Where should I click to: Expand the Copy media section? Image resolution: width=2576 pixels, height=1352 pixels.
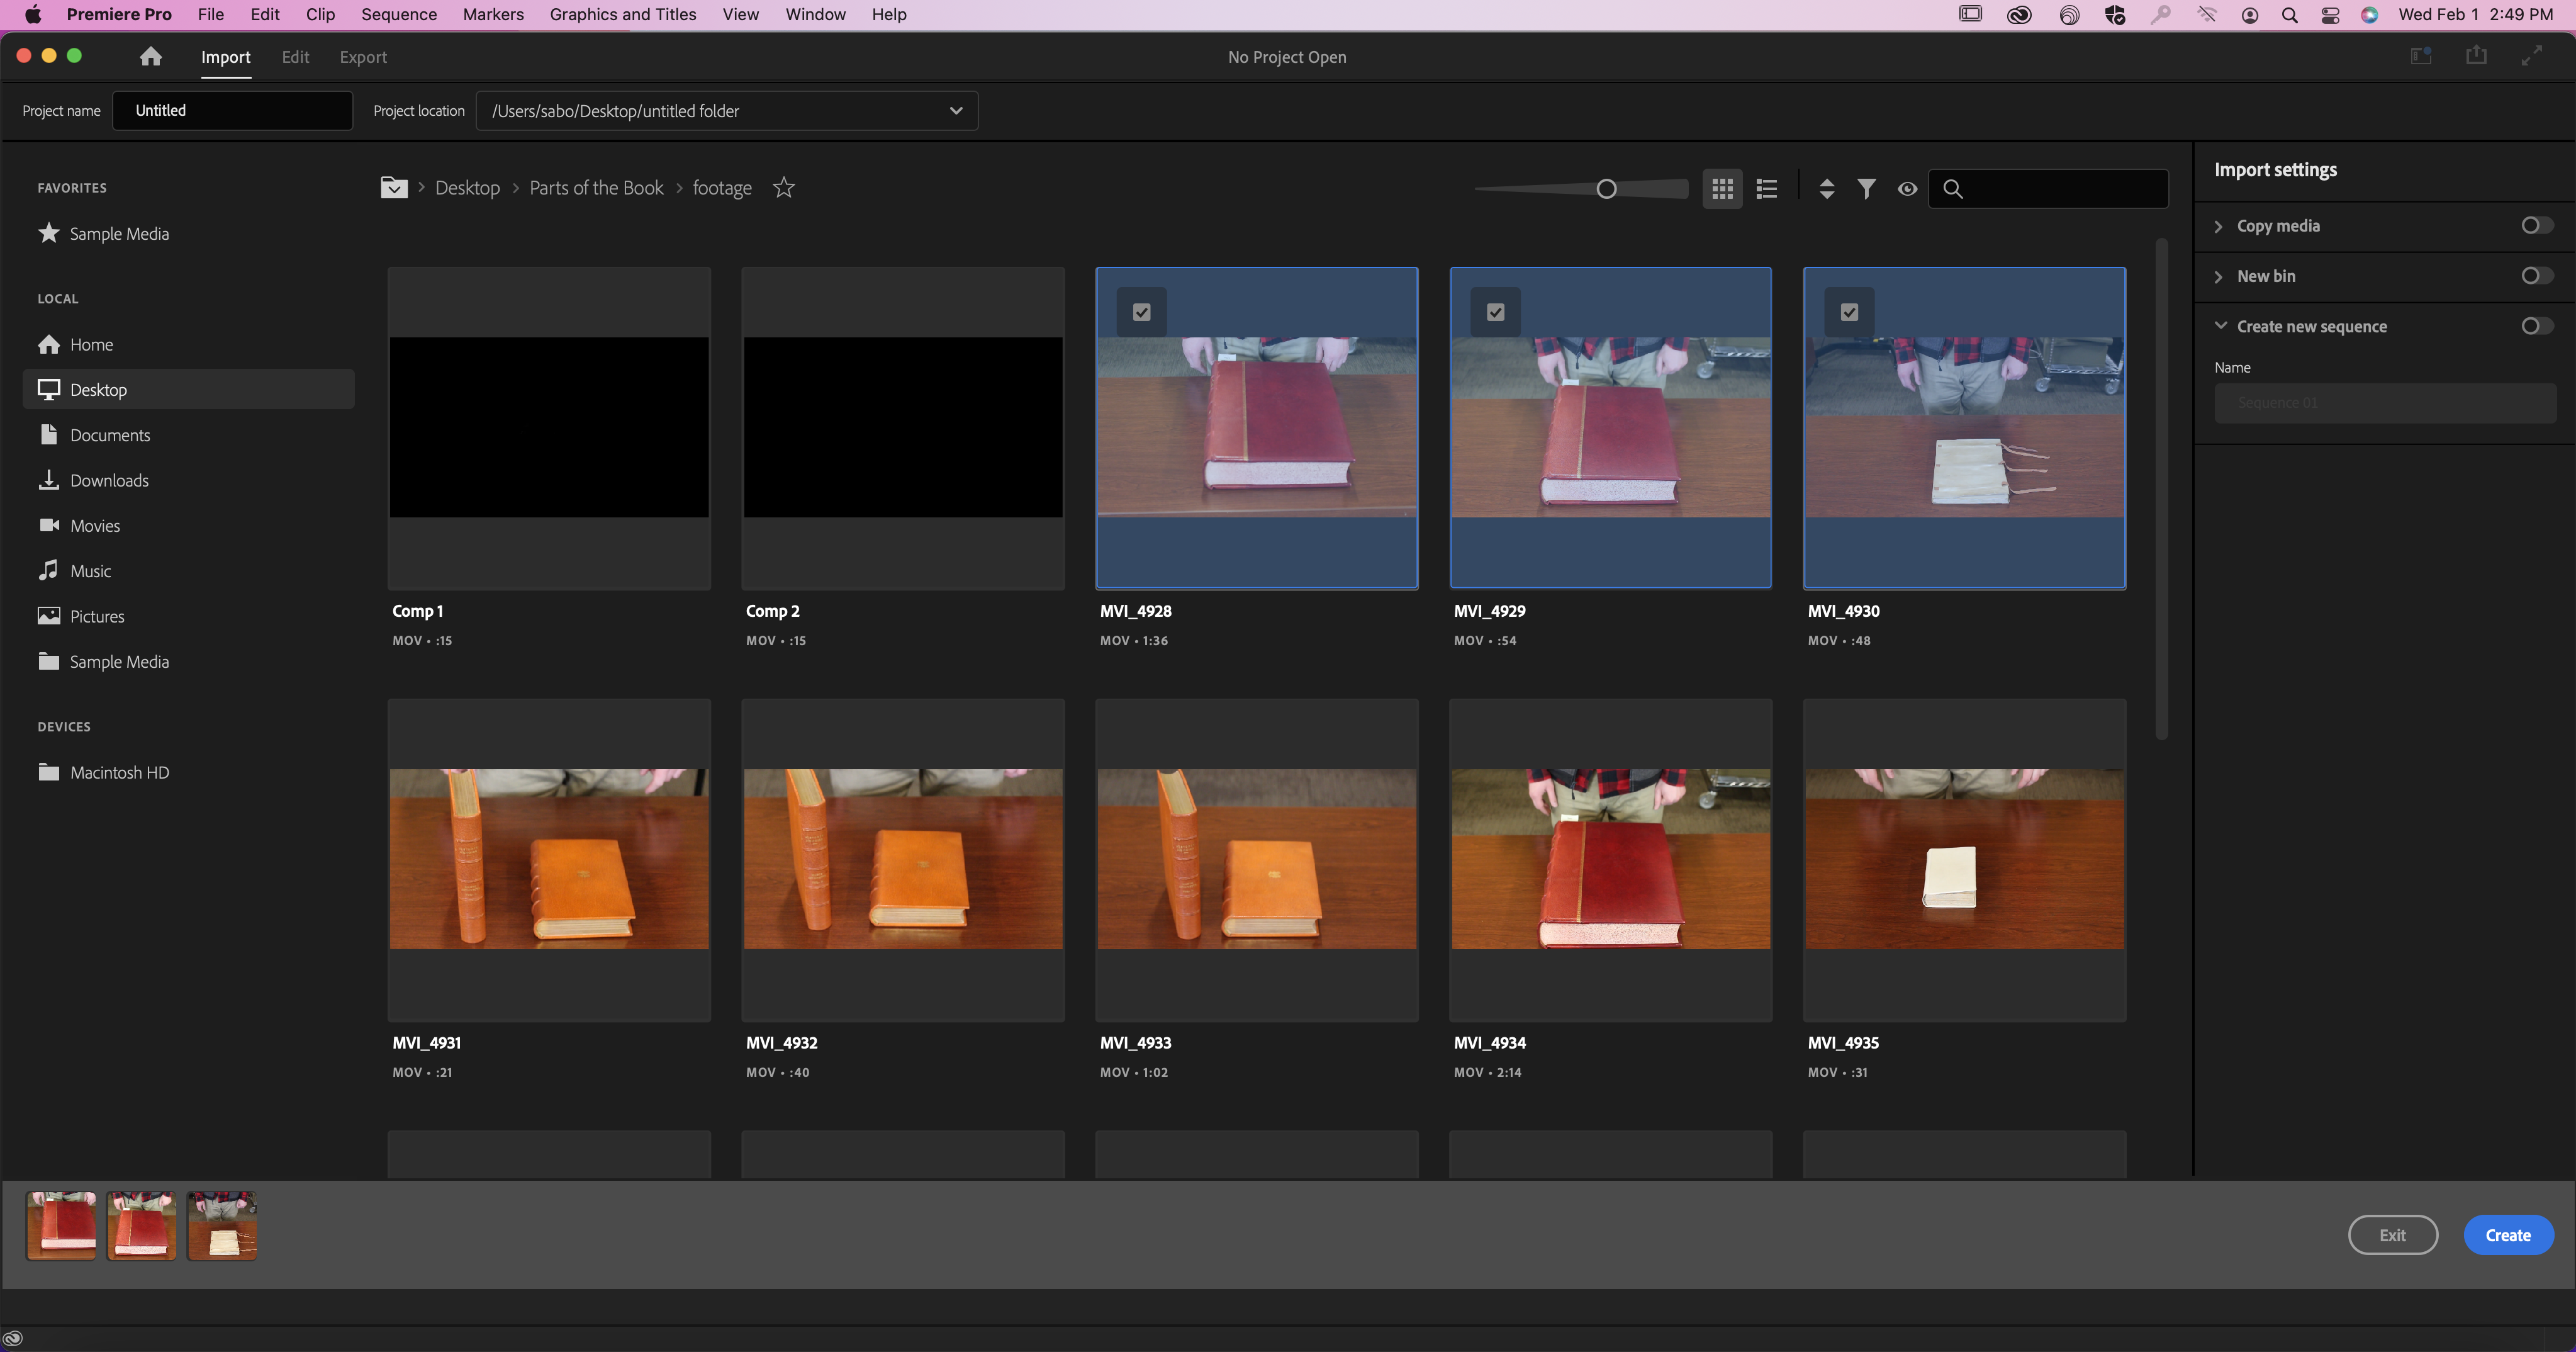coord(2219,226)
